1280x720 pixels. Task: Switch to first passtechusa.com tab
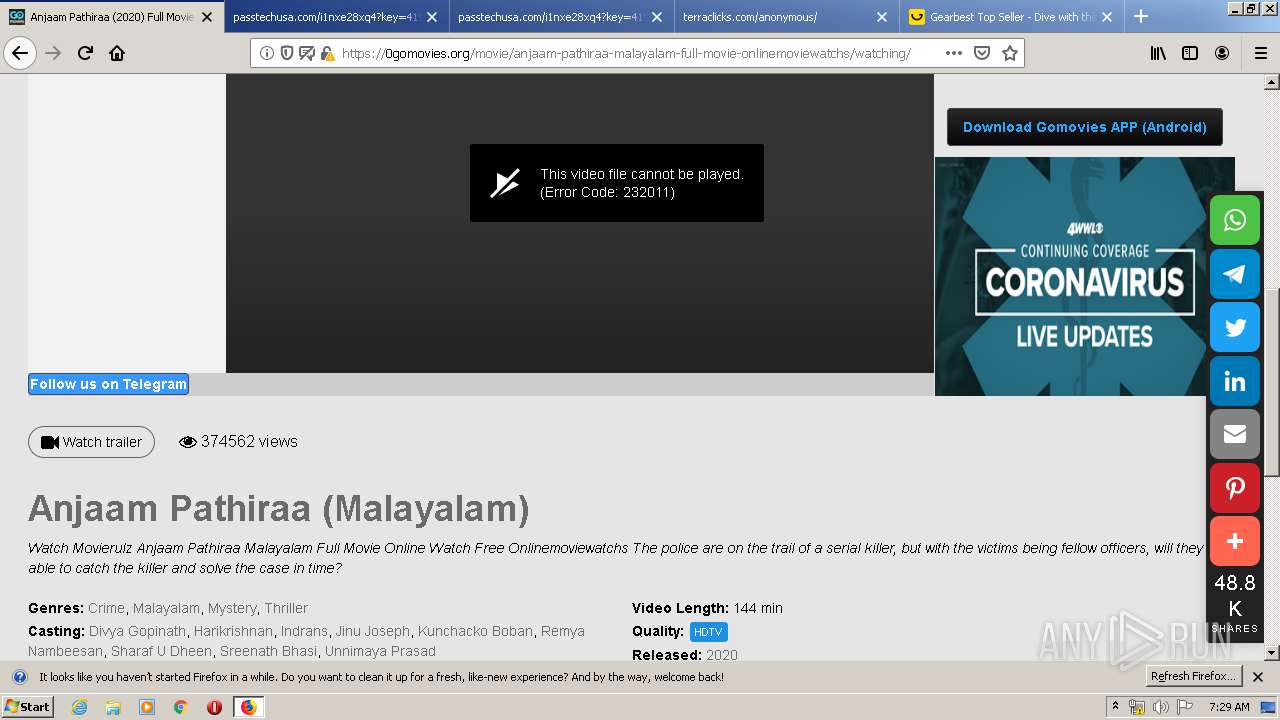[x=336, y=17]
